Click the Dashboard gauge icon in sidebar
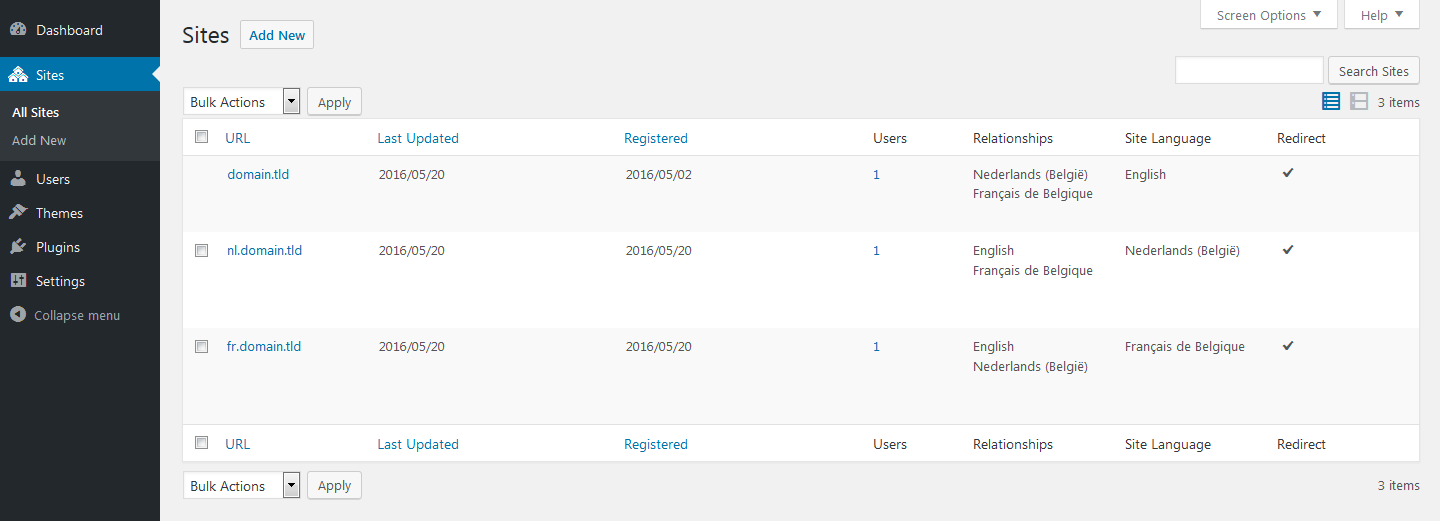1440x521 pixels. tap(18, 30)
